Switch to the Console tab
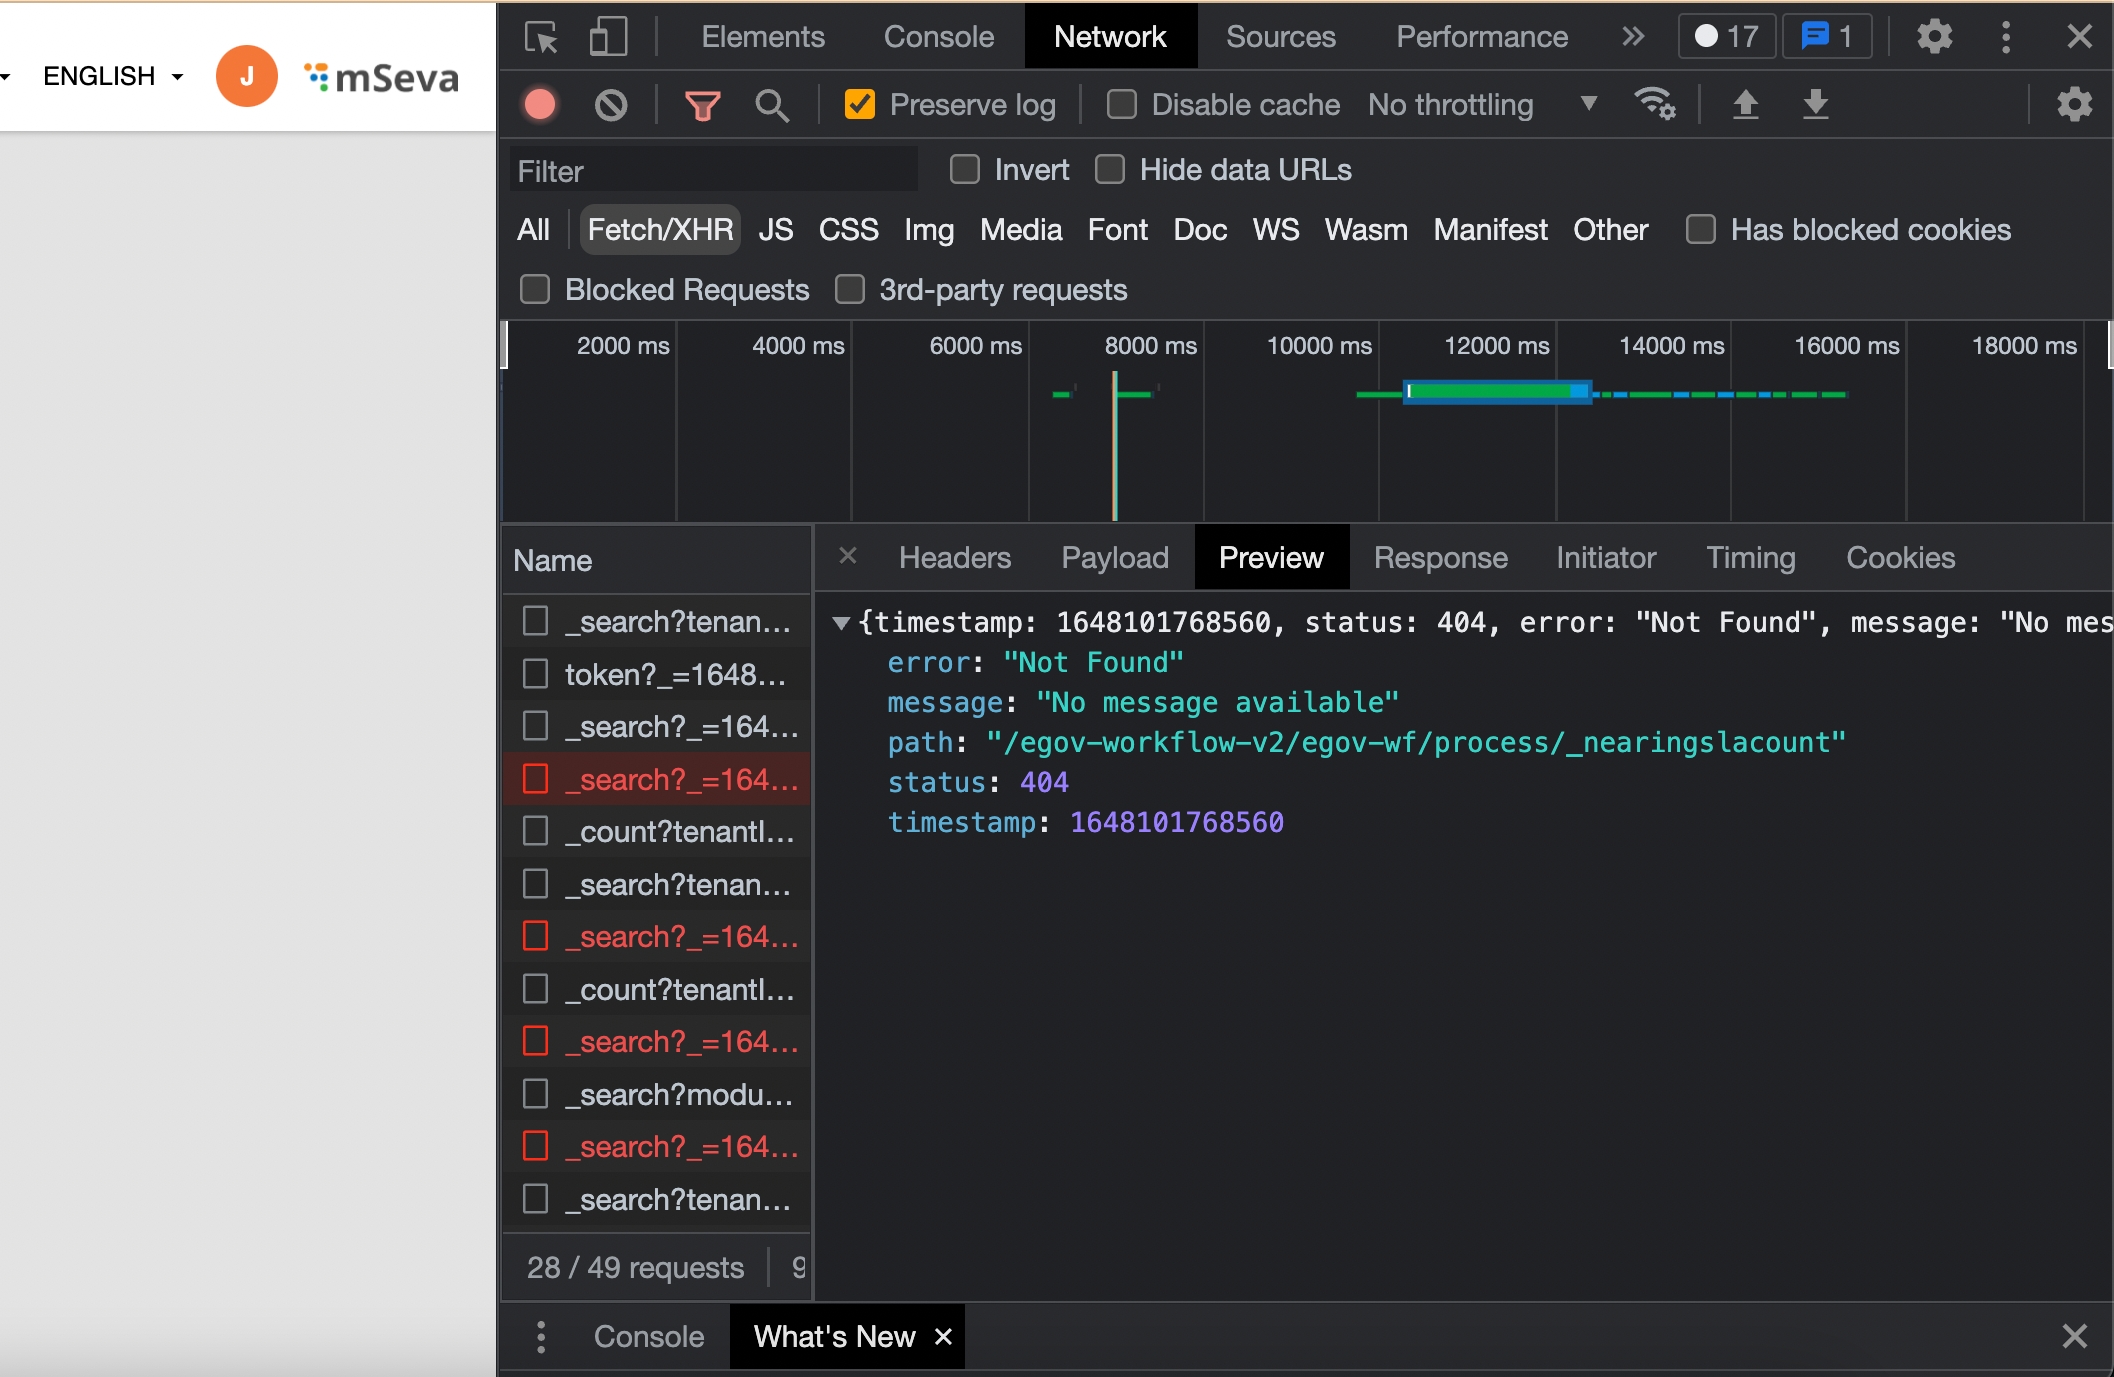Screen dimensions: 2114x1377 (938, 37)
